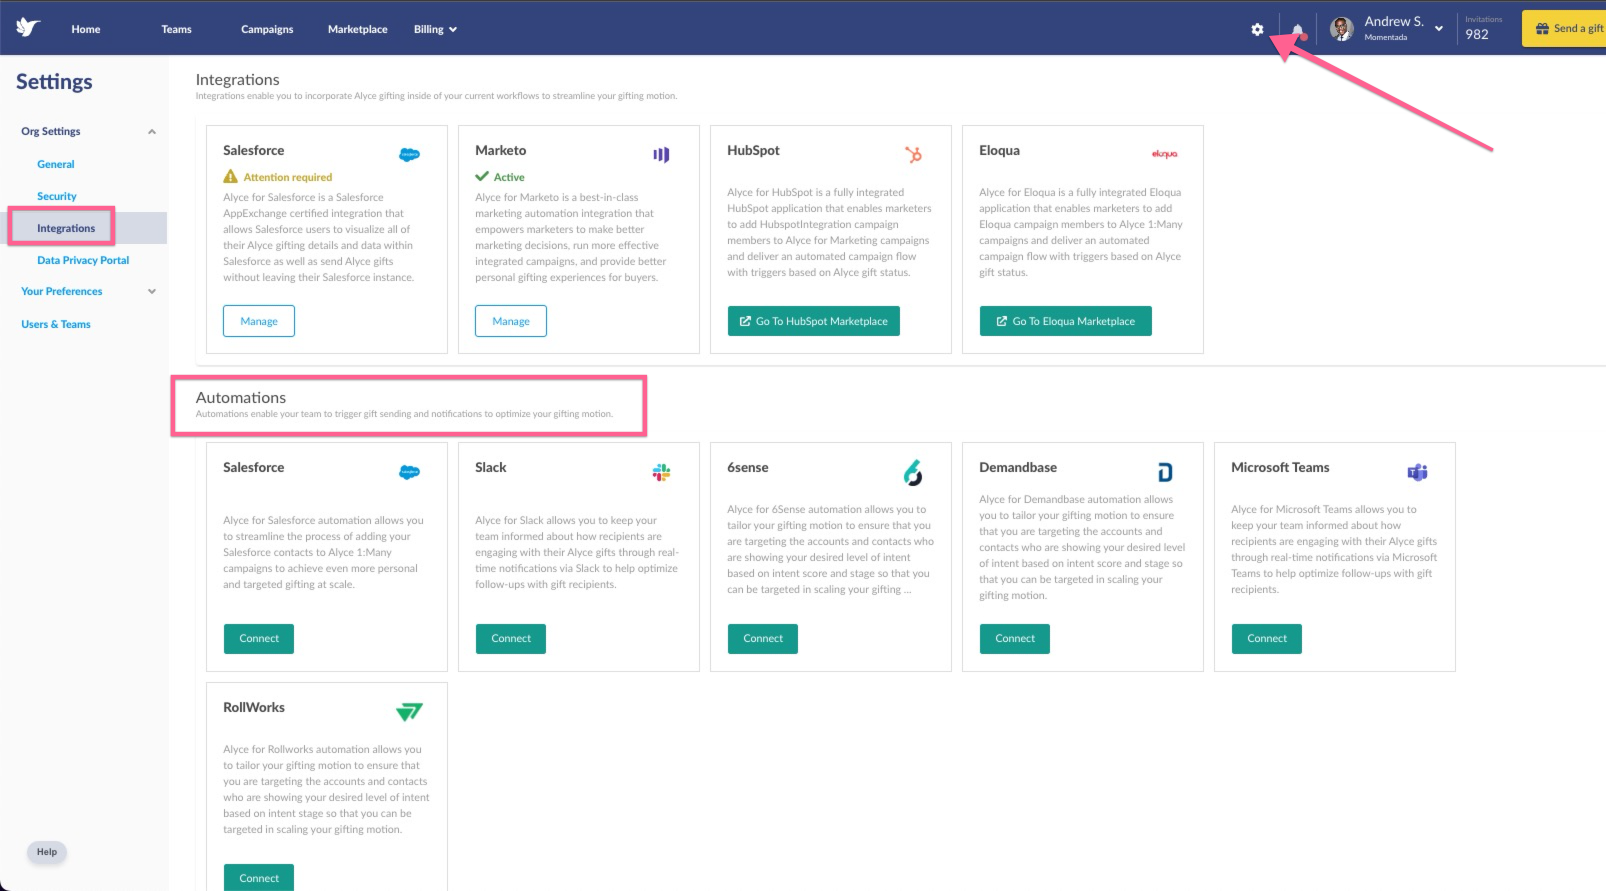The width and height of the screenshot is (1606, 891).
Task: Open the notifications bell
Action: point(1298,29)
